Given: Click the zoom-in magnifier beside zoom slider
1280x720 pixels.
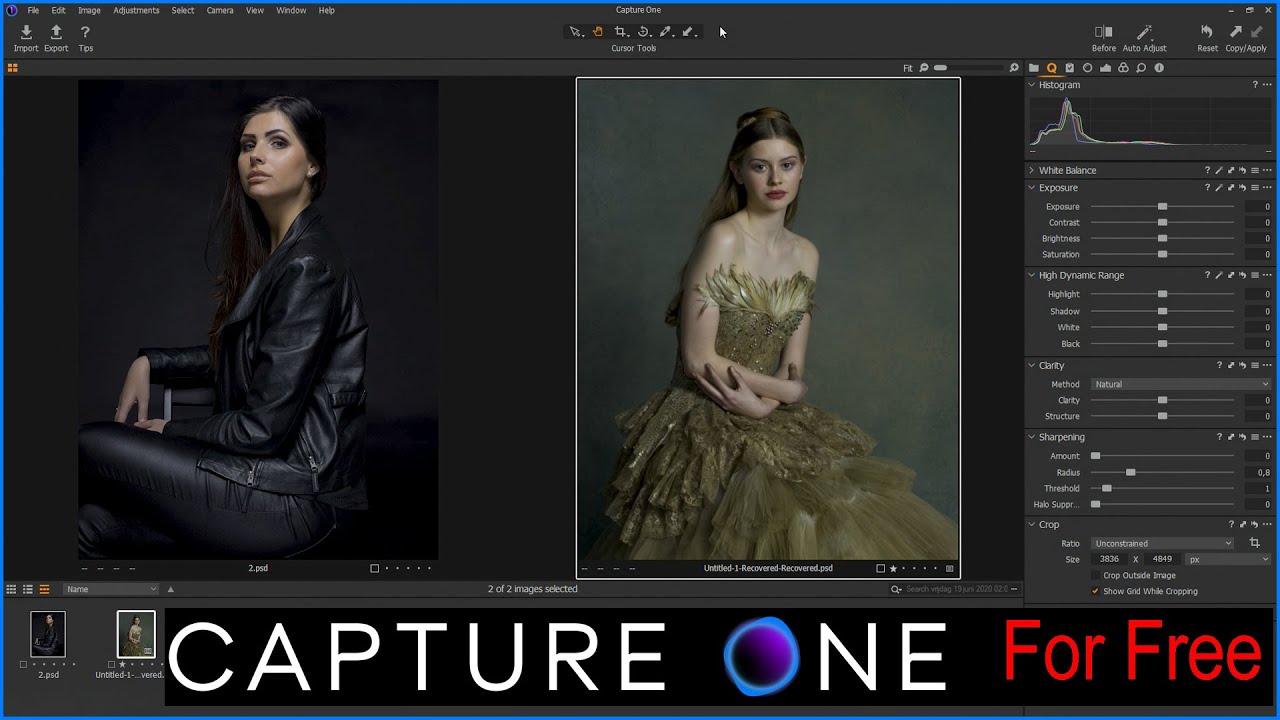Looking at the screenshot, I should coord(1014,68).
